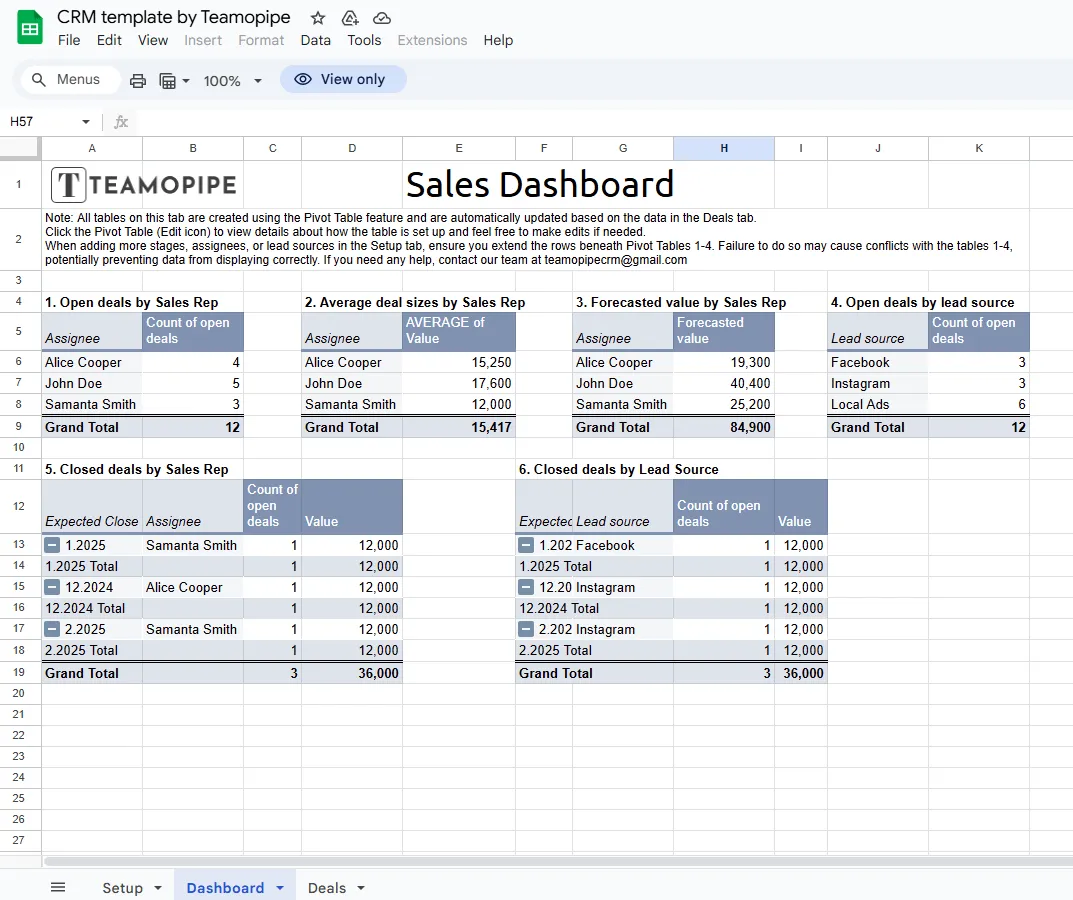This screenshot has height=900, width=1073.
Task: Click Alice Cooper's average value 15,250
Action: [x=459, y=363]
